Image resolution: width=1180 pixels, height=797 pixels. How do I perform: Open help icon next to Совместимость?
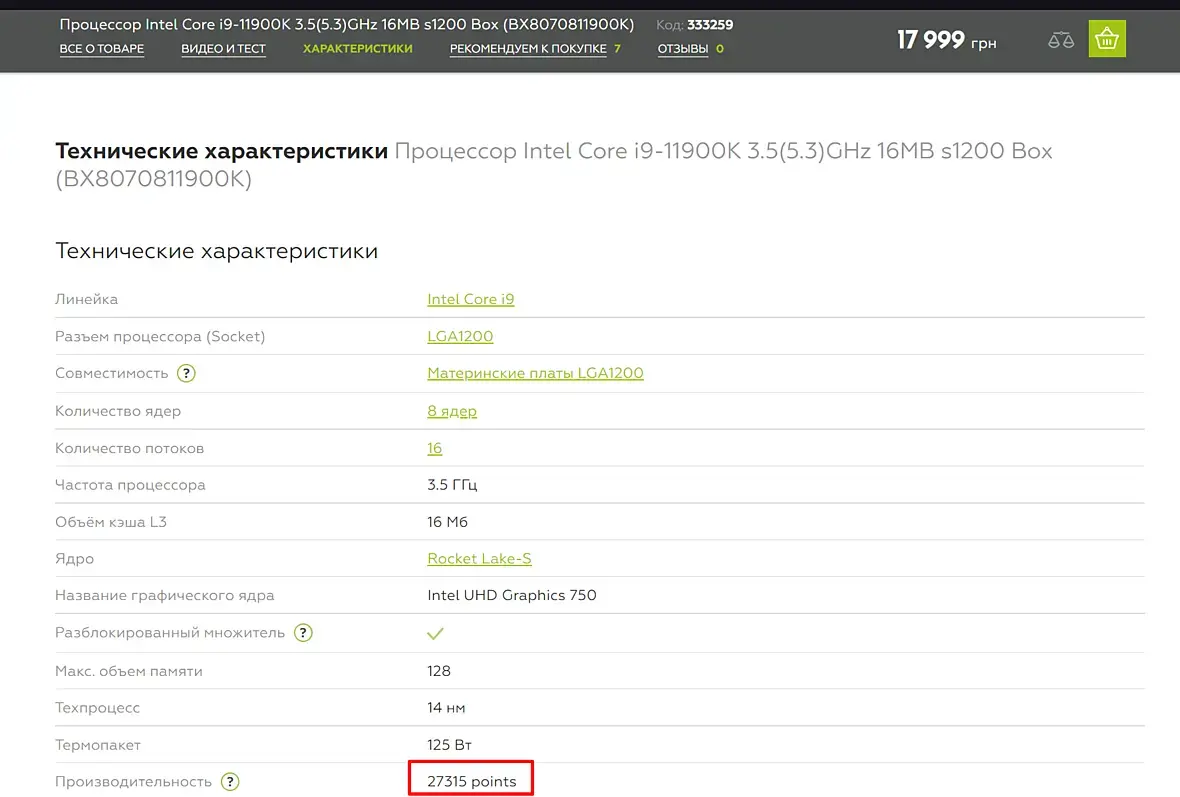click(186, 373)
